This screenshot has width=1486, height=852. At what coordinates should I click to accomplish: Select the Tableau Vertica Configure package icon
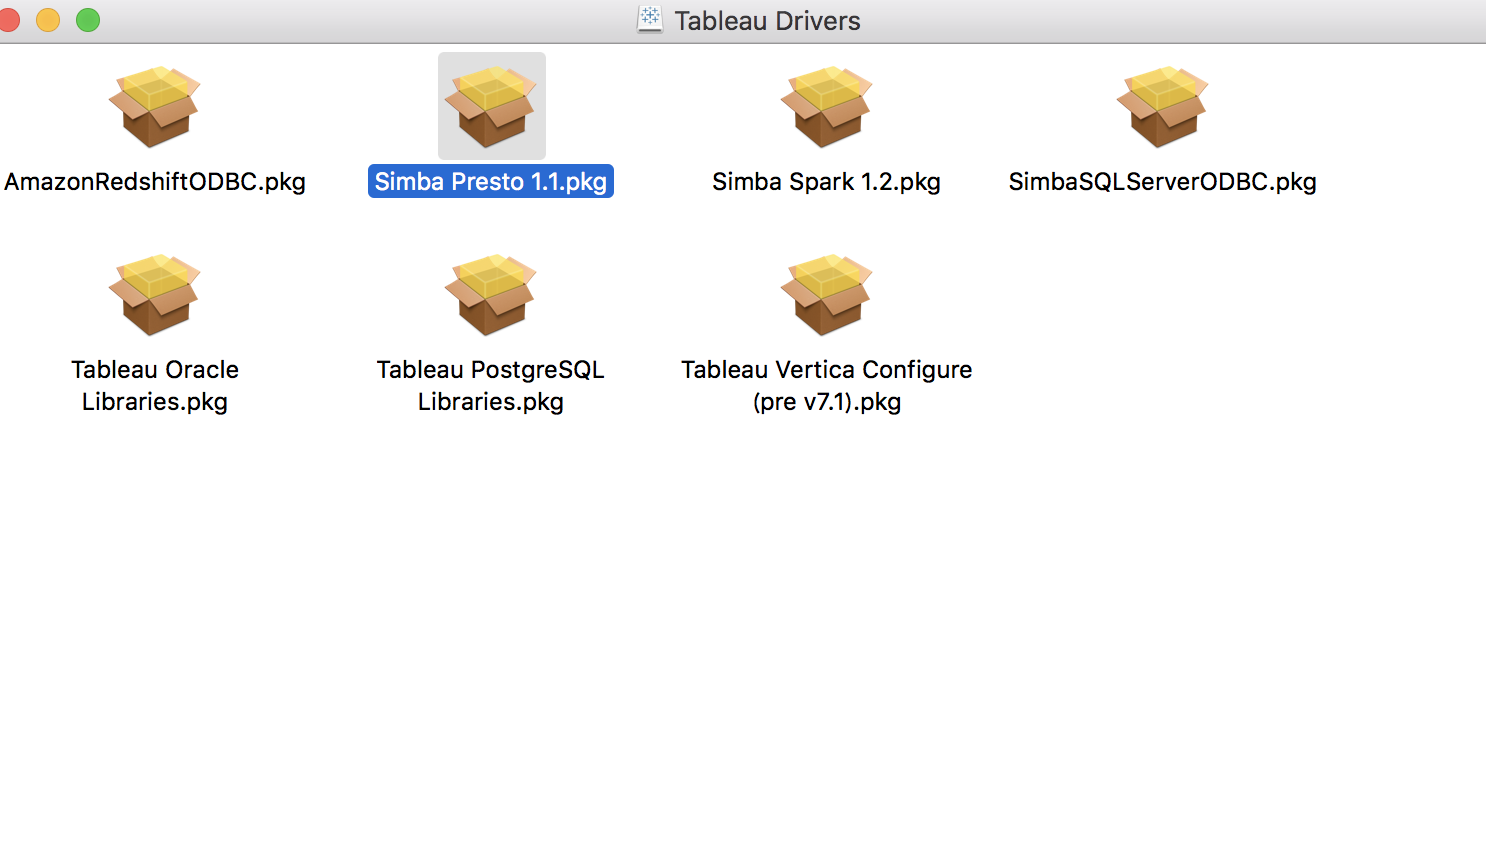pyautogui.click(x=827, y=294)
